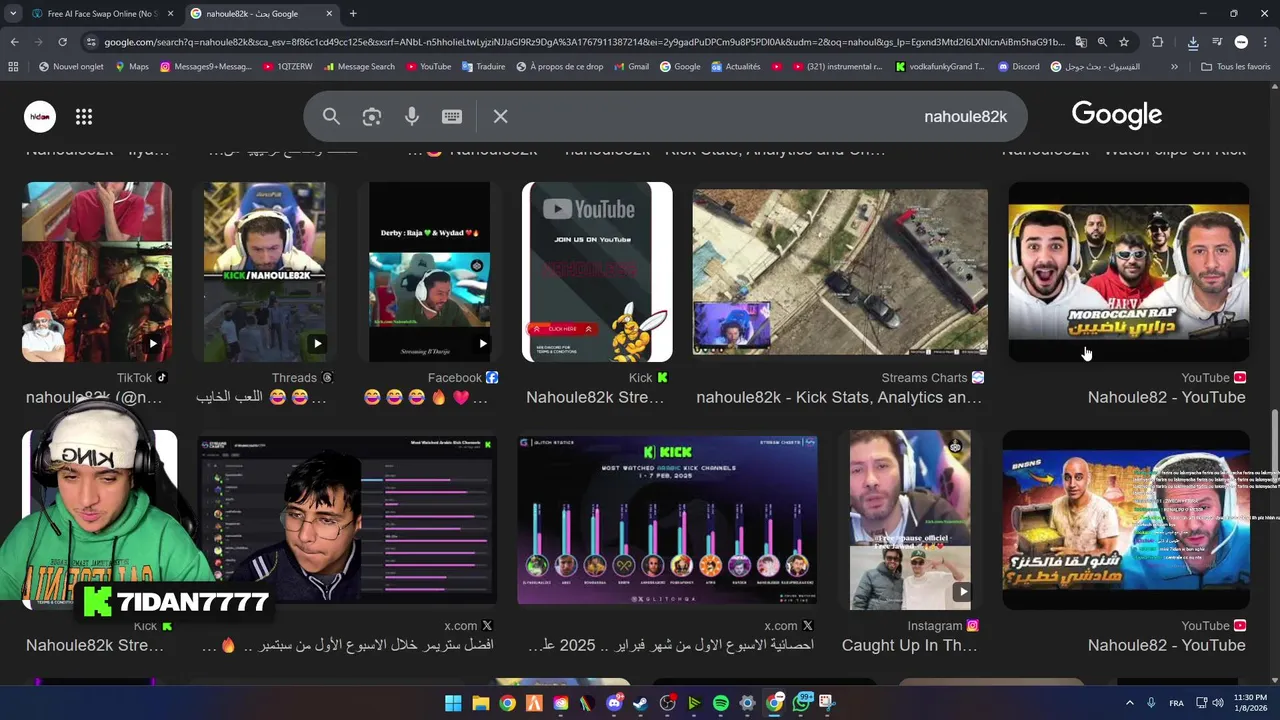Open the Messages9+Messag... bookmark
This screenshot has width=1280, height=720.
coord(206,67)
